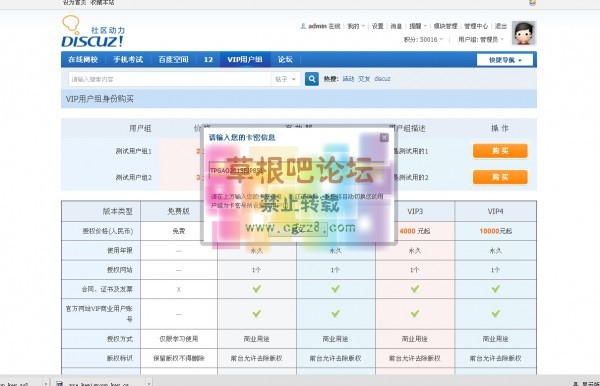Expand the 提醒 dropdown
Image resolution: width=600 pixels, height=386 pixels.
pos(417,26)
